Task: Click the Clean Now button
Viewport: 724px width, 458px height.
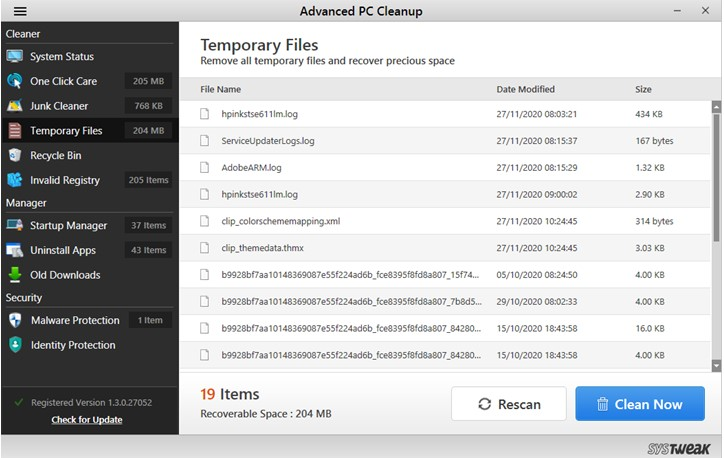Action: (x=640, y=404)
